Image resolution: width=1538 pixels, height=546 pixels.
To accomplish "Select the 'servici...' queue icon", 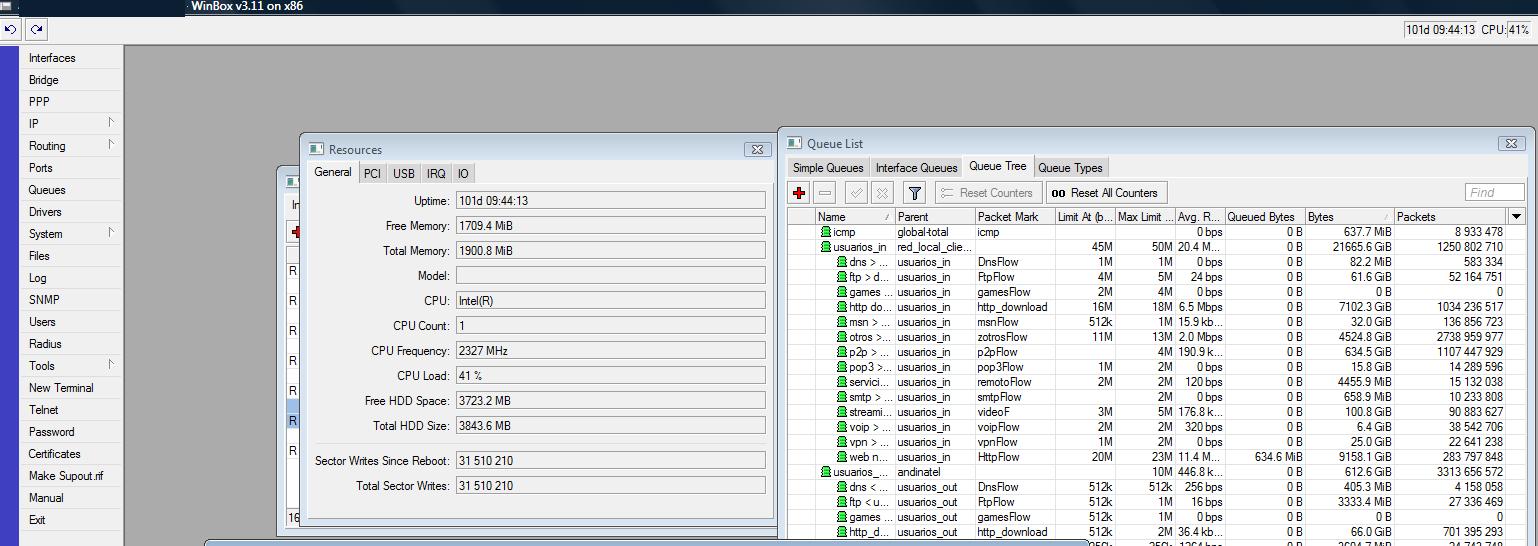I will [x=842, y=382].
